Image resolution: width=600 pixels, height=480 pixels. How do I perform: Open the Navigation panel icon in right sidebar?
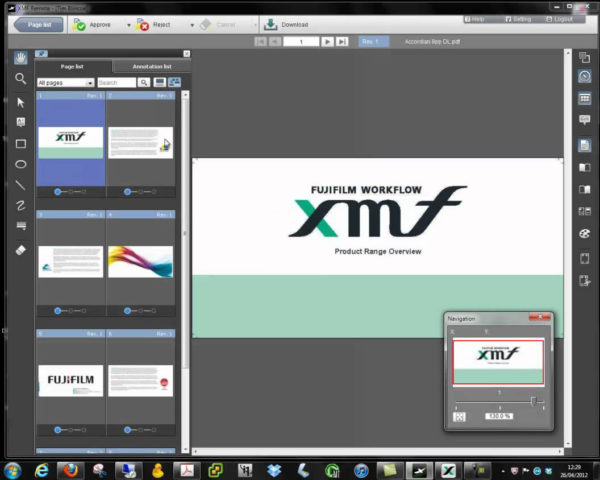coord(584,77)
